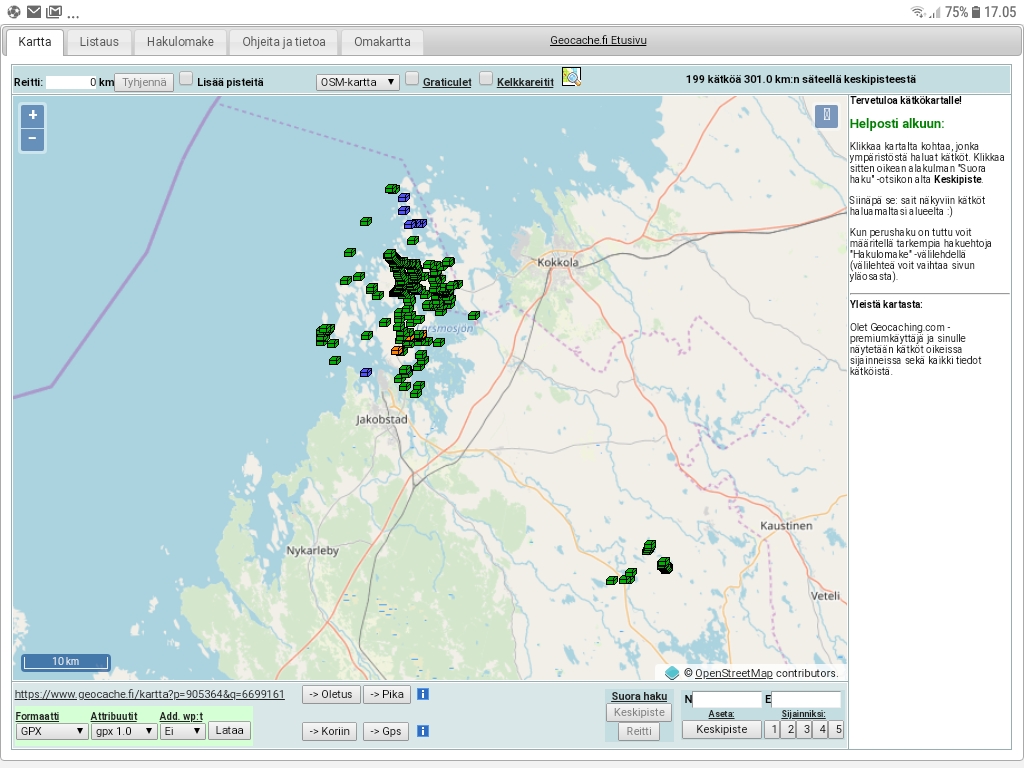1024x768 pixels.
Task: Follow the Geocache.fi Etusivu link
Action: tap(598, 41)
